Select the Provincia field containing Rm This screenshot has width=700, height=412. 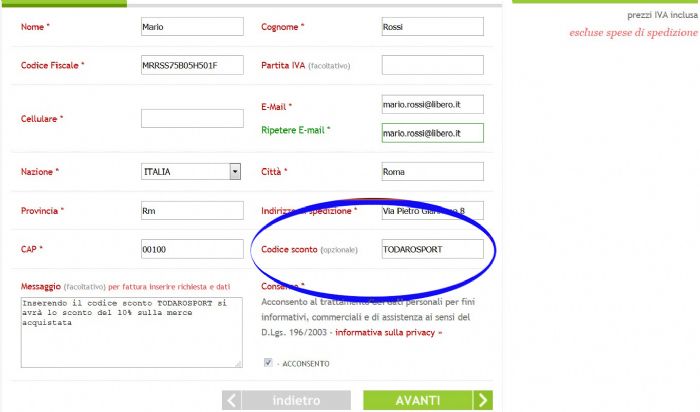pyautogui.click(x=191, y=211)
